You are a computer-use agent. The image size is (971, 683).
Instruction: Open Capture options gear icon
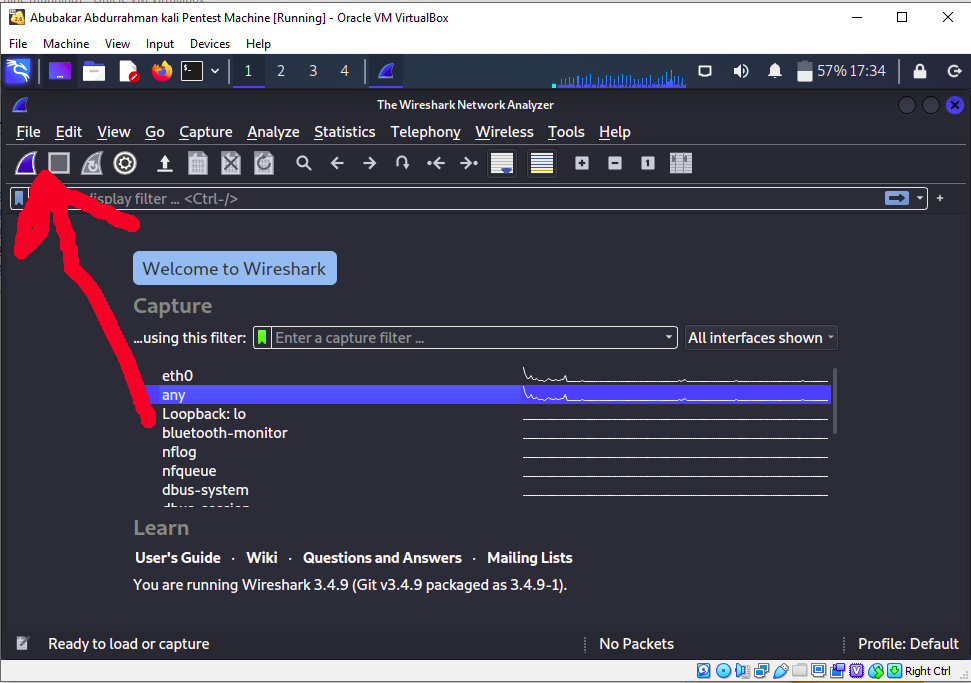[x=125, y=163]
